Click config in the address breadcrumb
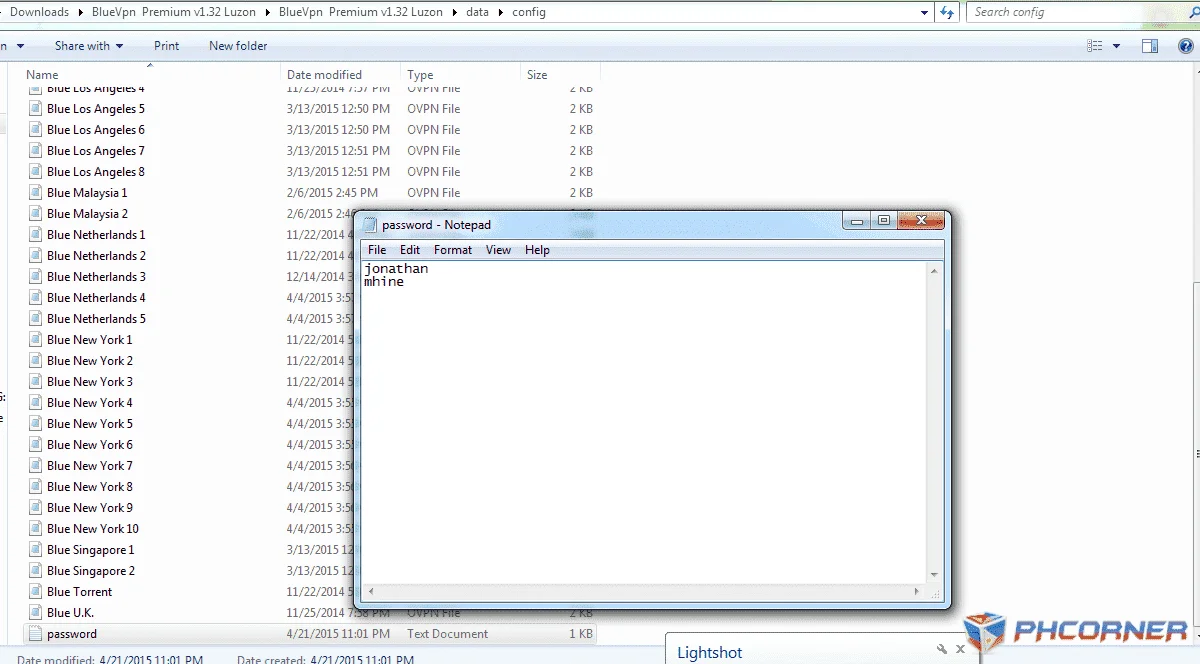1200x664 pixels. coord(529,12)
